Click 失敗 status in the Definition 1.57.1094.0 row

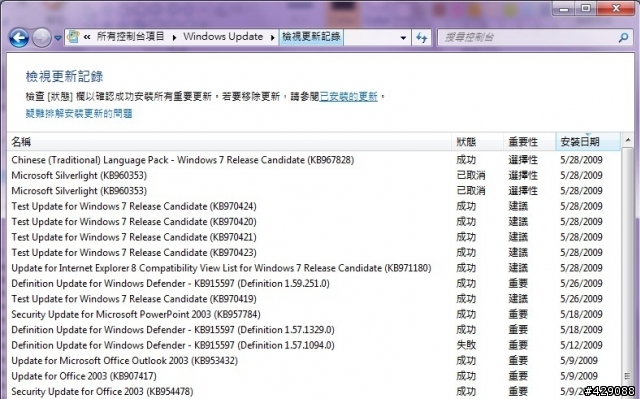pyautogui.click(x=466, y=346)
